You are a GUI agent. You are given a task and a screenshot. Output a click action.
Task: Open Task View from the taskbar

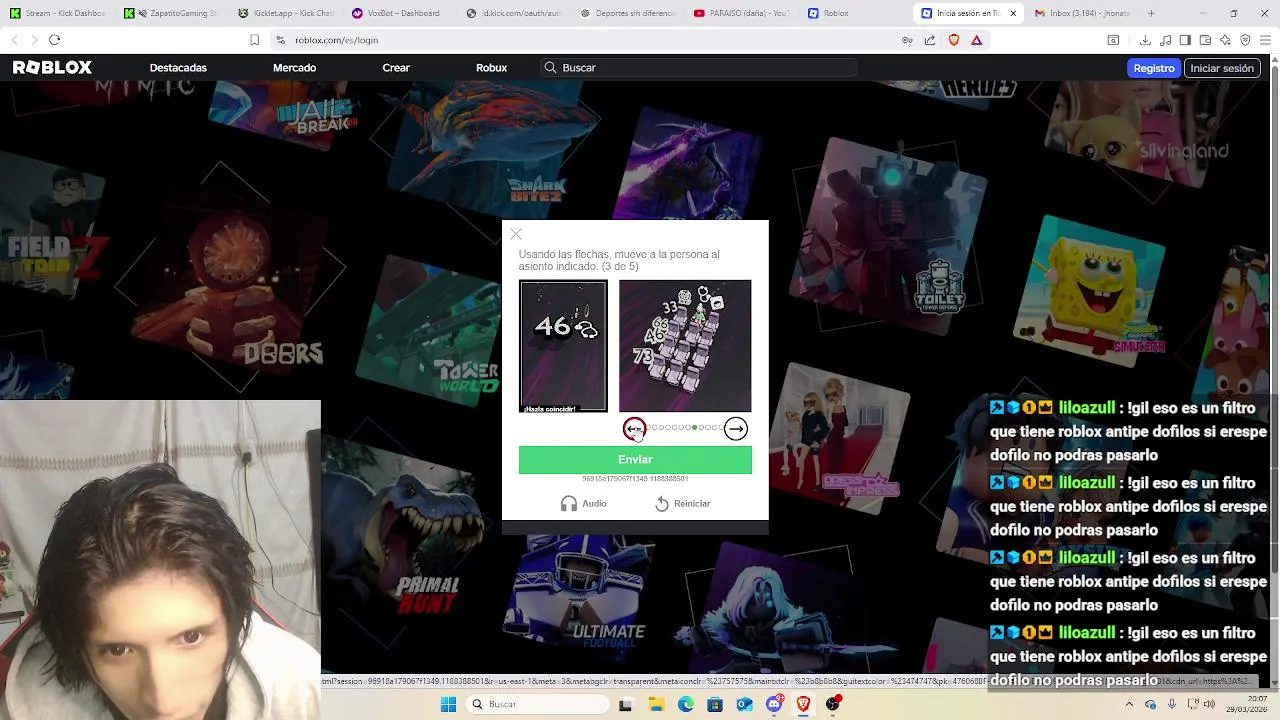pyautogui.click(x=625, y=704)
